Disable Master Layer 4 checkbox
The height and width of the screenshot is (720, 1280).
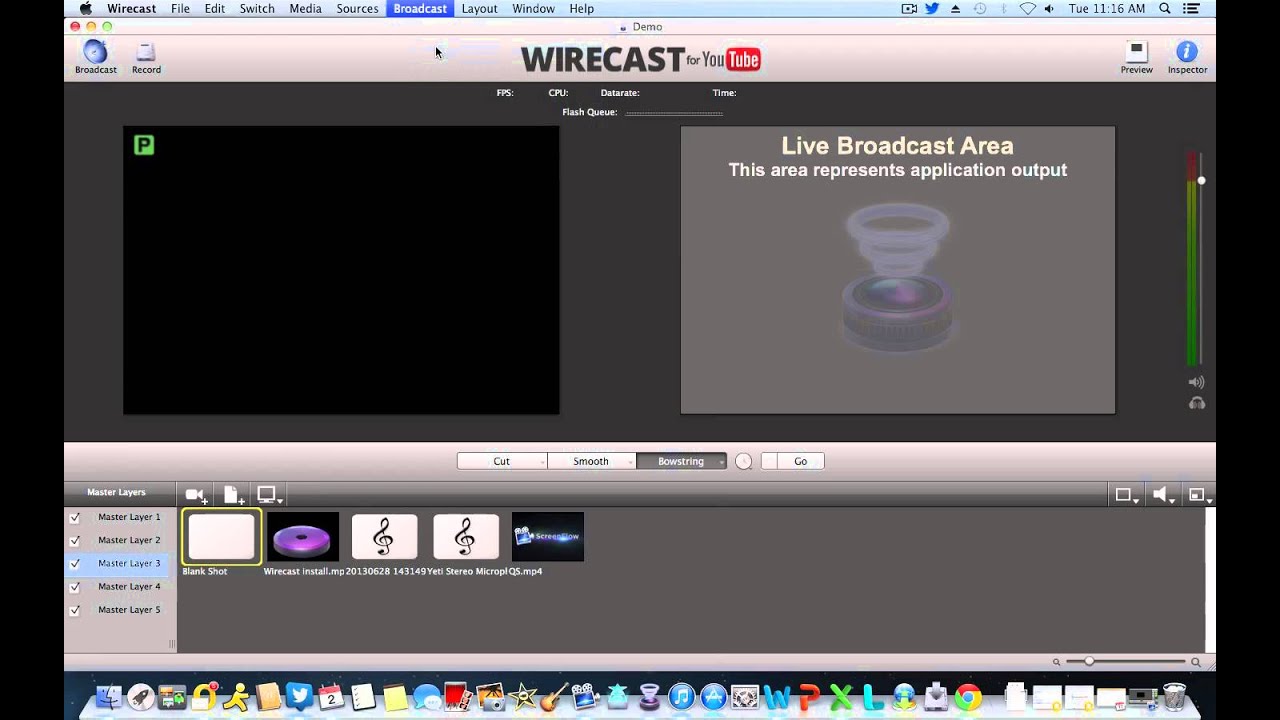pyautogui.click(x=74, y=587)
